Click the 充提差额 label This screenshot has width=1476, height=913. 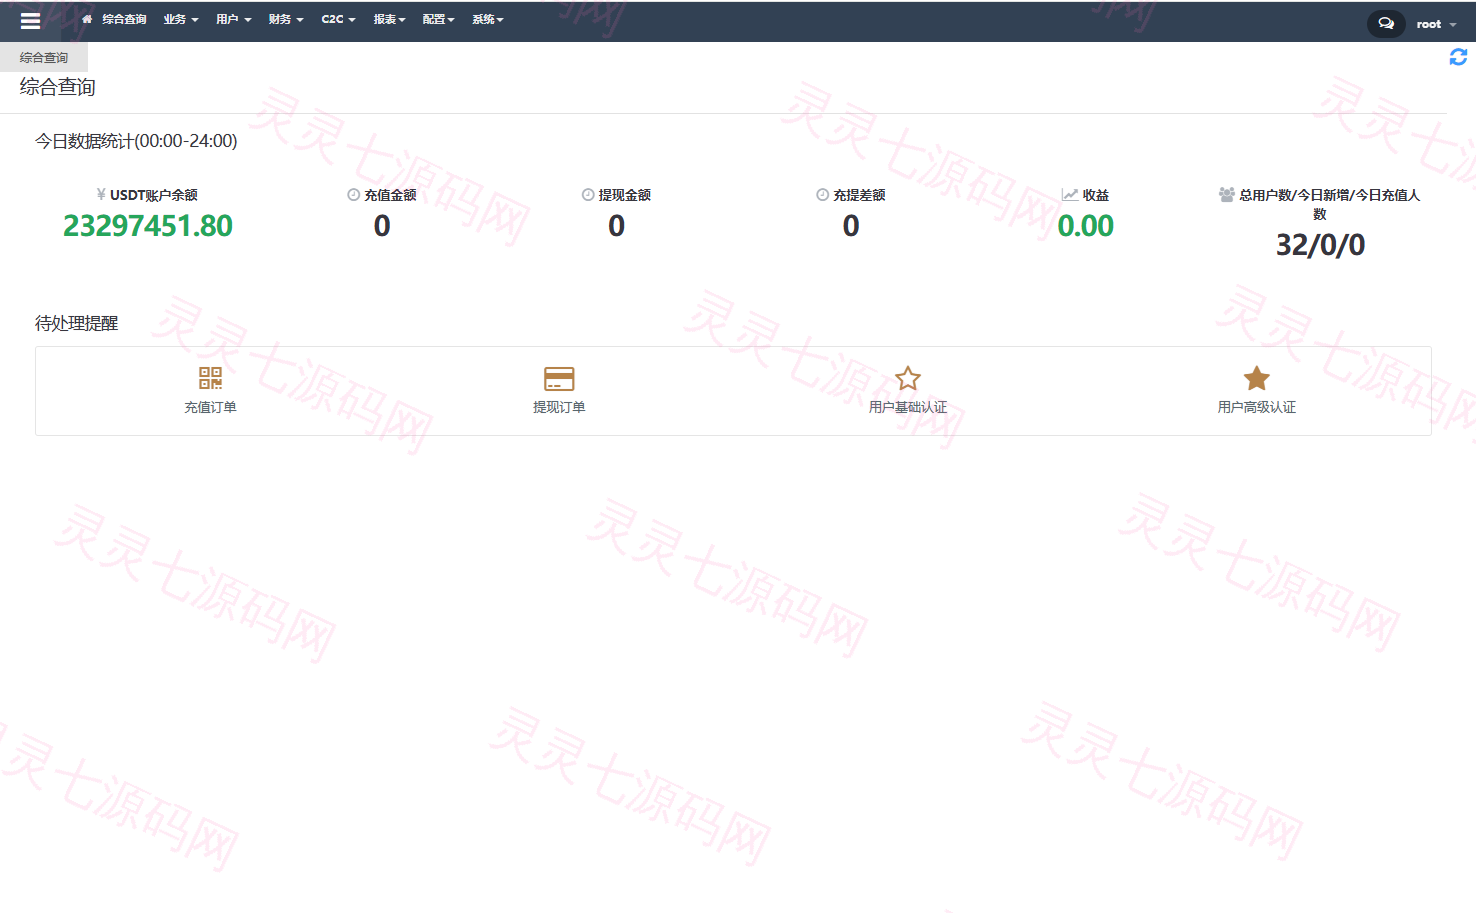[x=859, y=195]
